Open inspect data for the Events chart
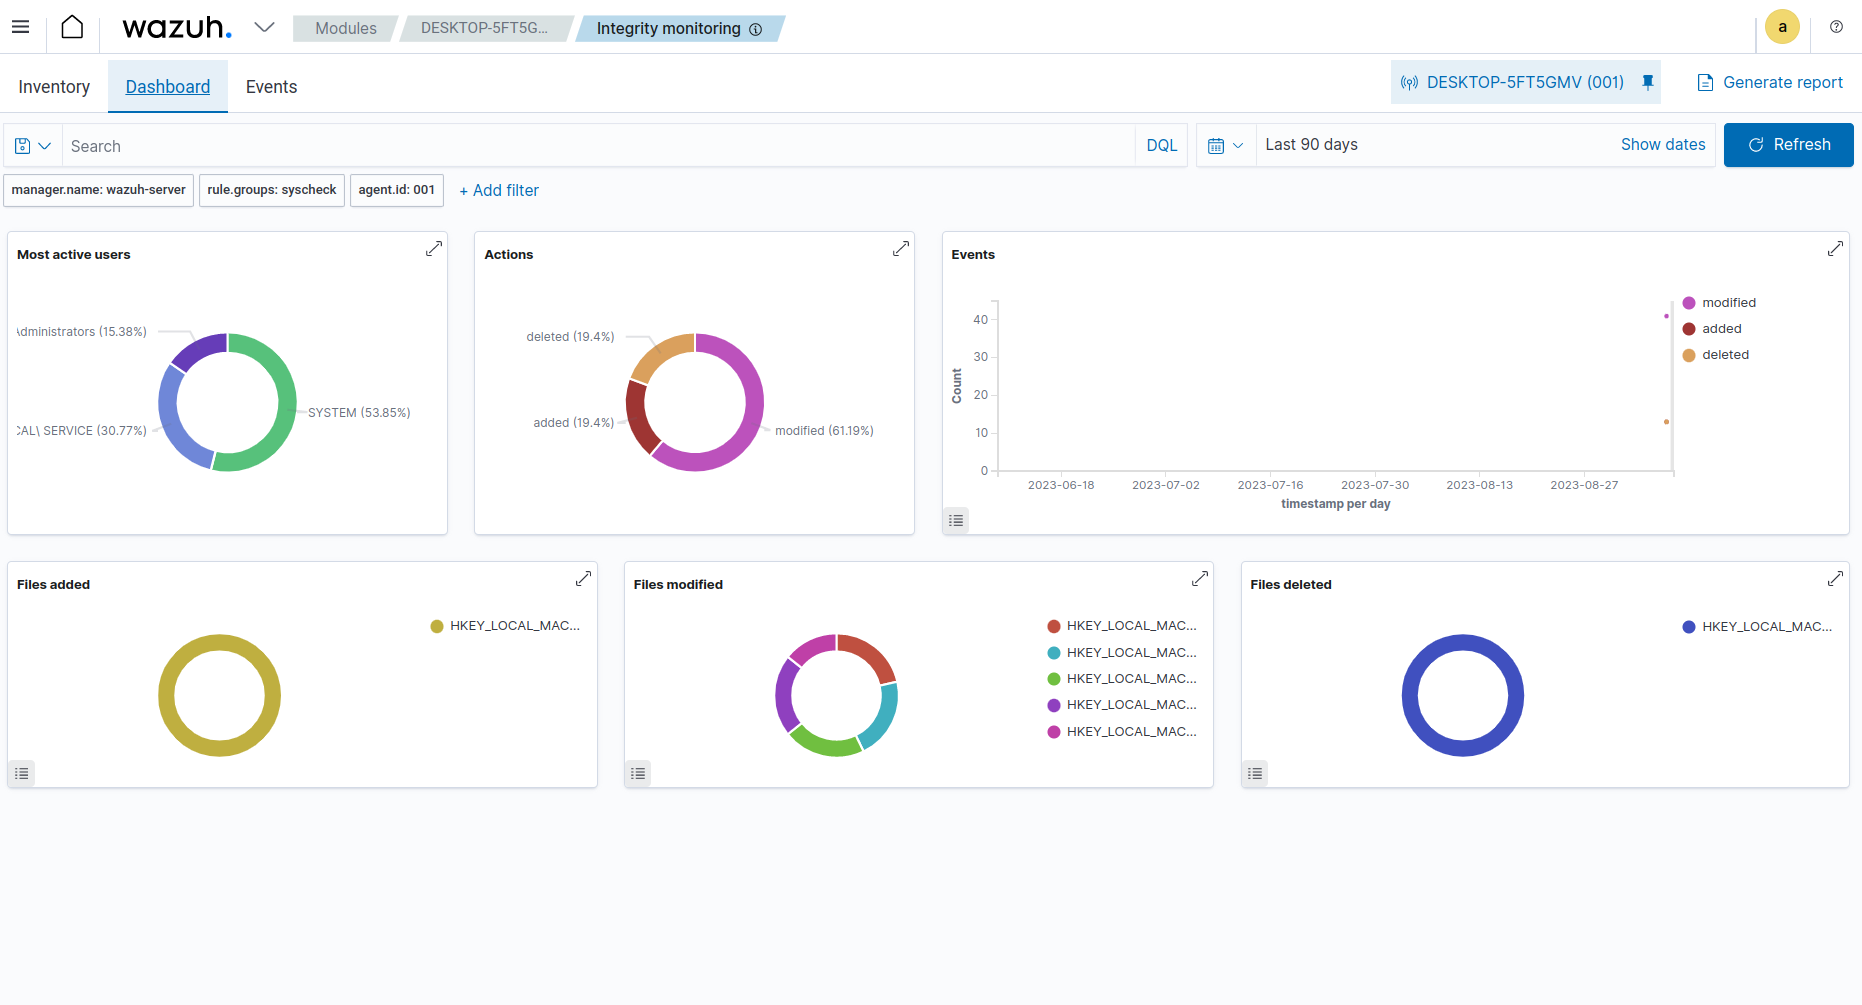This screenshot has height=1005, width=1862. tap(955, 520)
